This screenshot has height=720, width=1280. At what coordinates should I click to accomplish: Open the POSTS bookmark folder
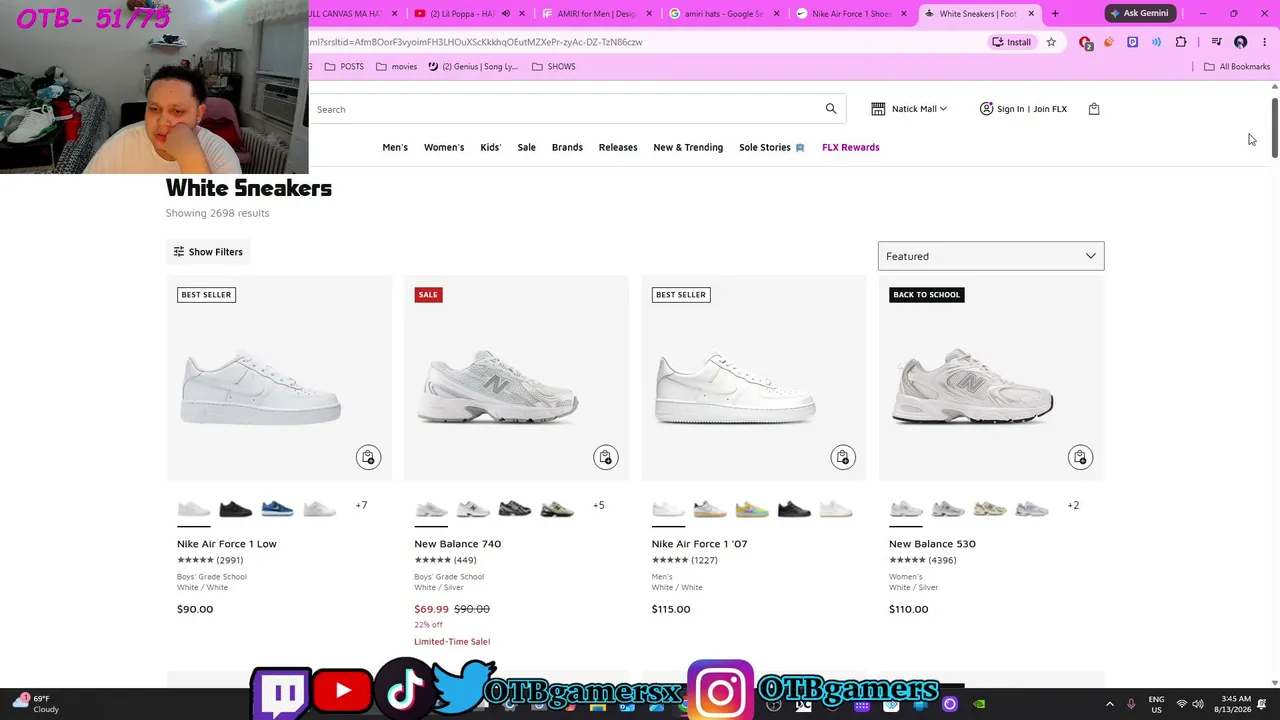[x=344, y=67]
